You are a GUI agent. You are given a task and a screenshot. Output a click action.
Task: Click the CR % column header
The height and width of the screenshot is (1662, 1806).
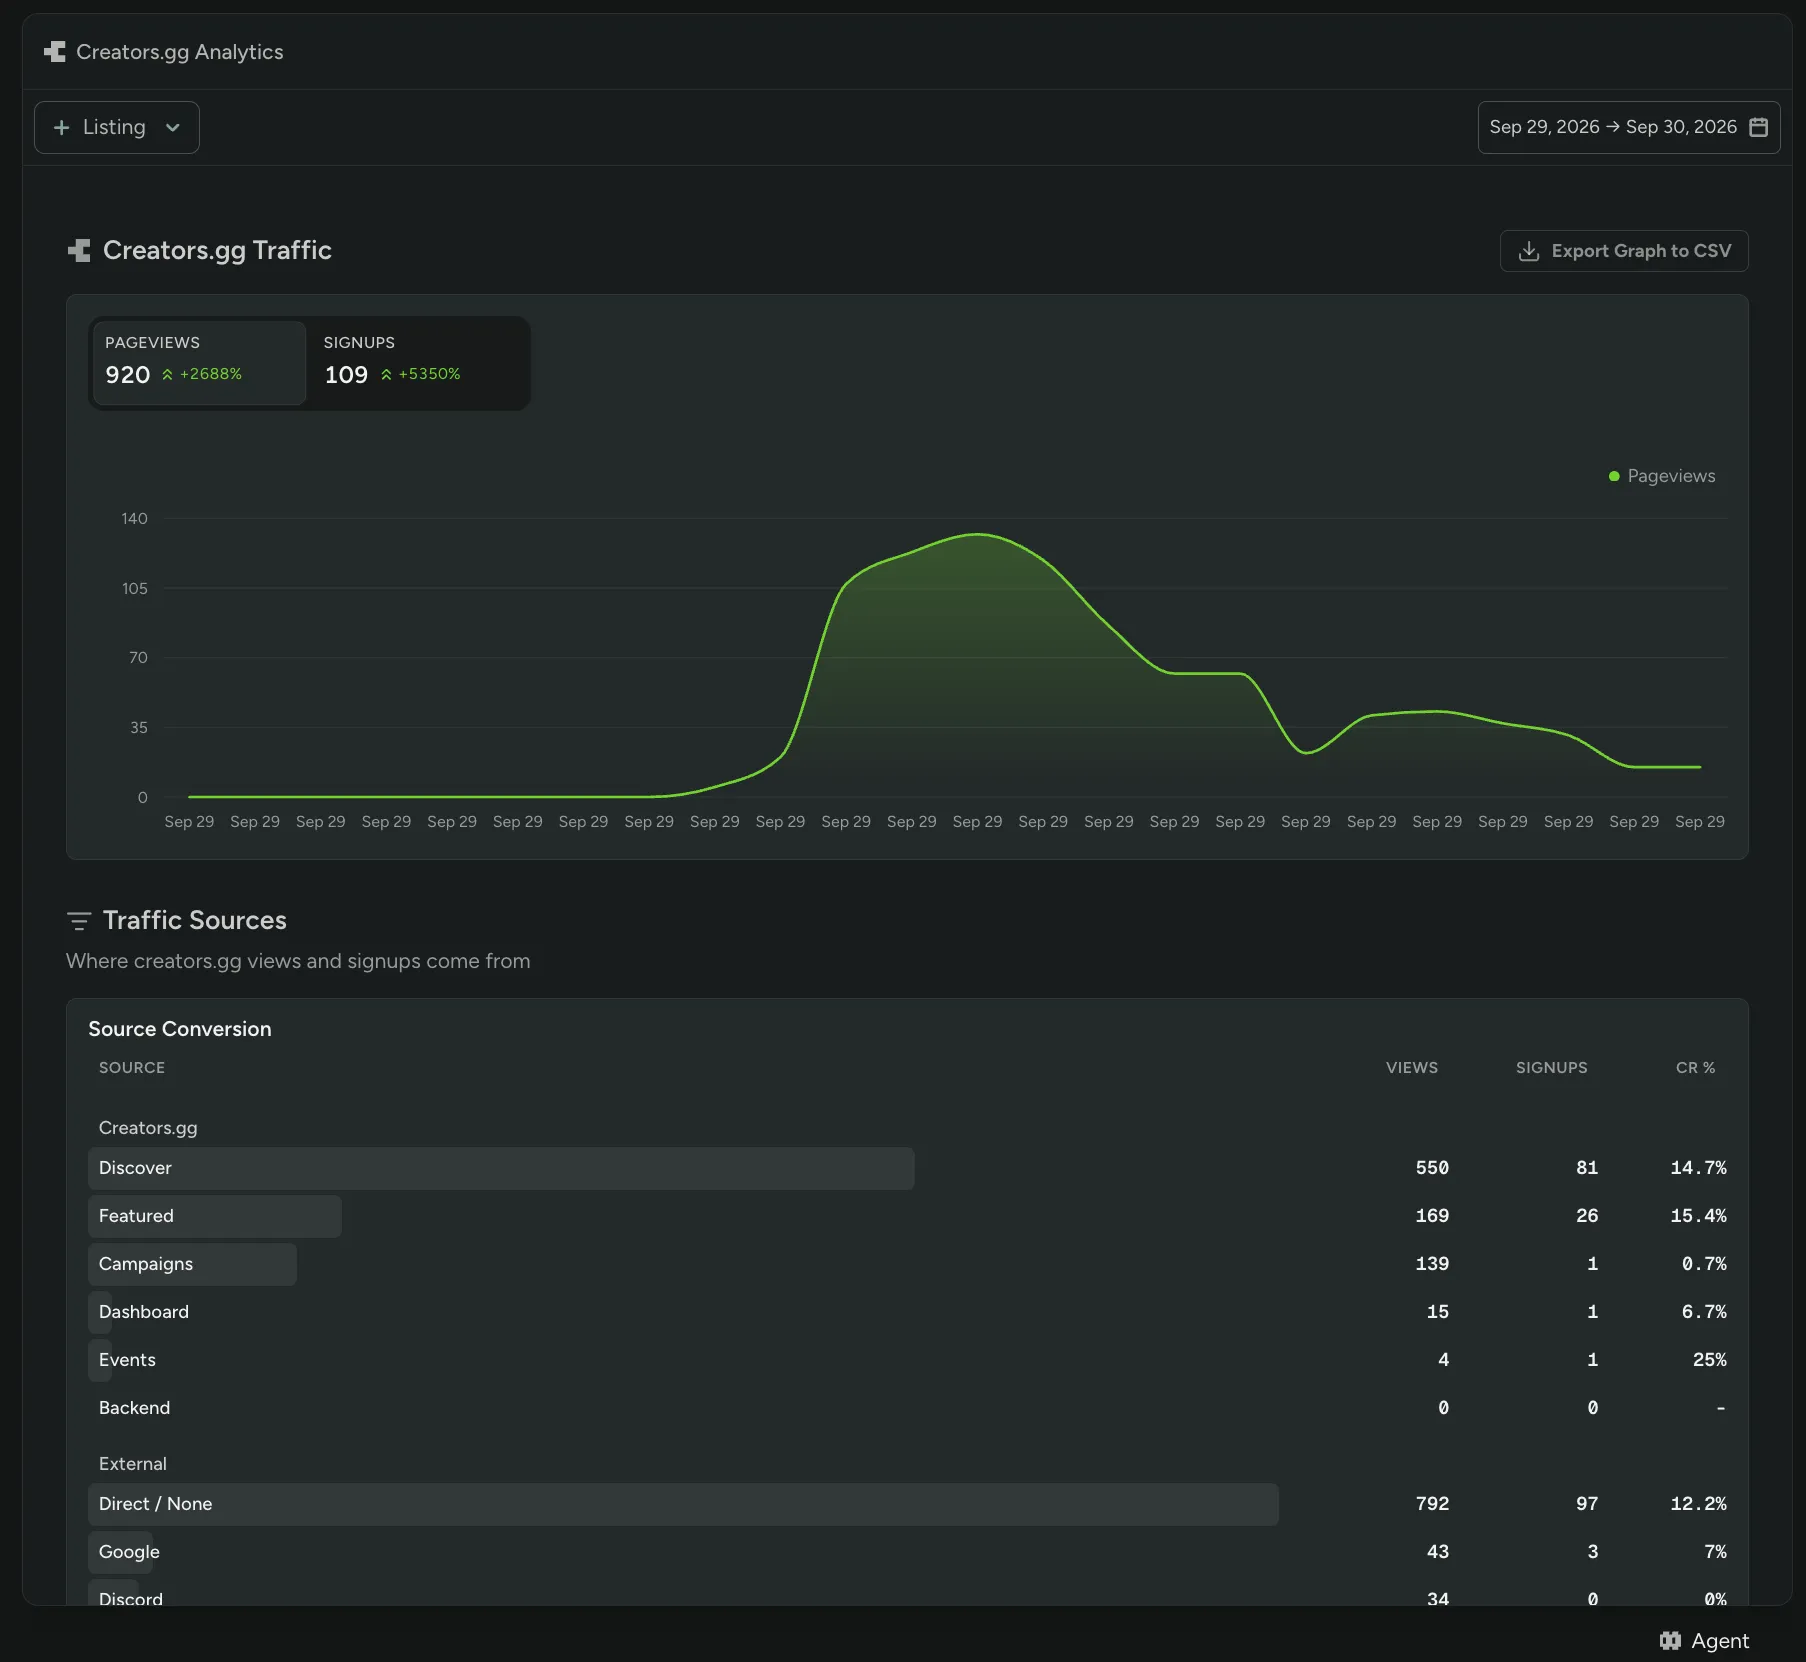click(1695, 1068)
